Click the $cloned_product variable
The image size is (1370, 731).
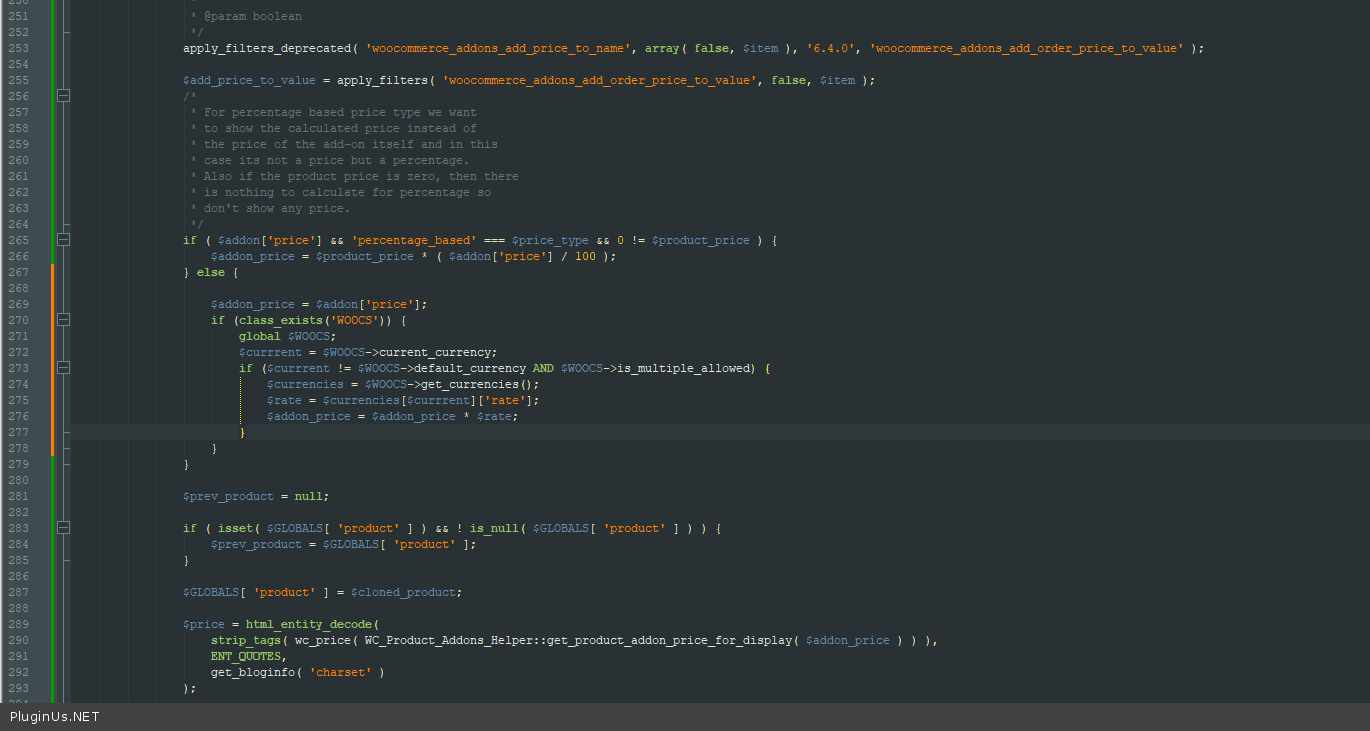coord(403,592)
